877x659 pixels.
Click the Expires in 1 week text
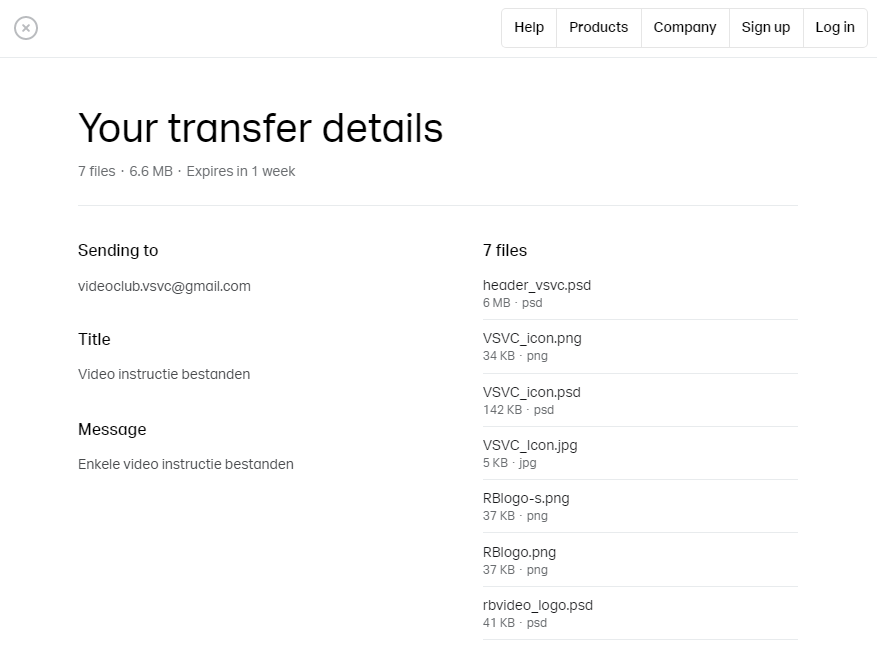point(241,171)
